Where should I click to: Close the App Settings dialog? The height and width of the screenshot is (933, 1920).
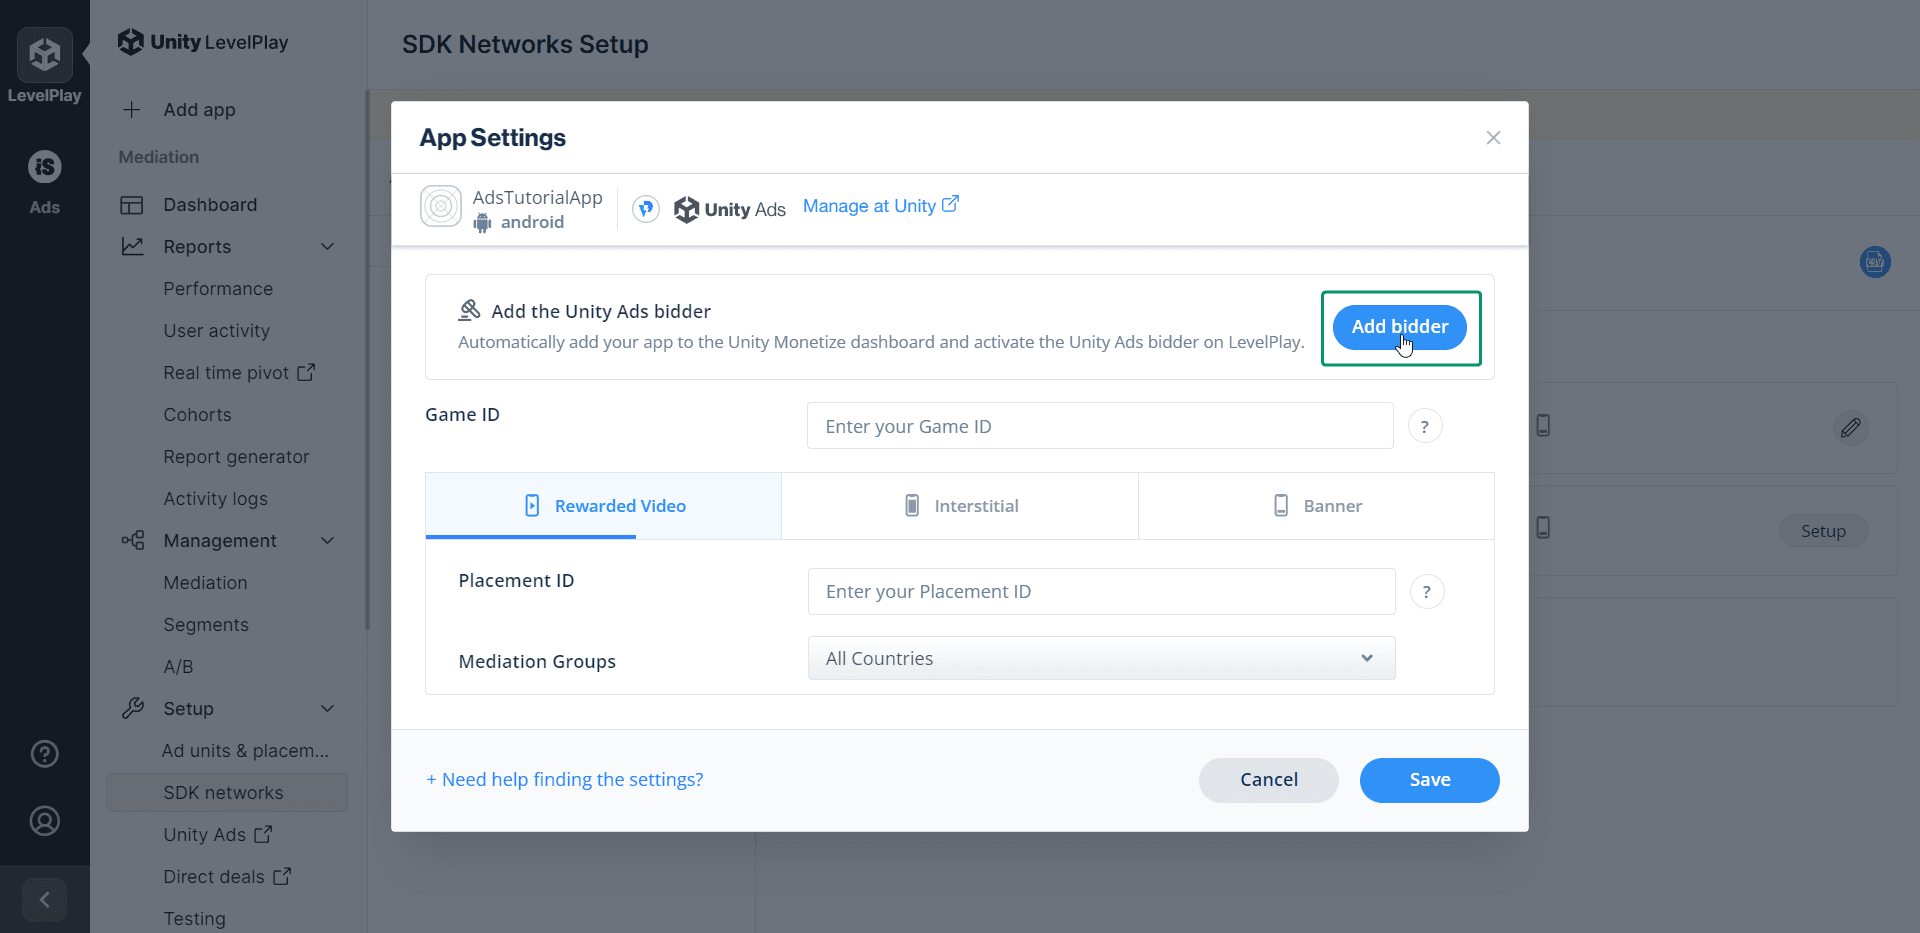1493,138
